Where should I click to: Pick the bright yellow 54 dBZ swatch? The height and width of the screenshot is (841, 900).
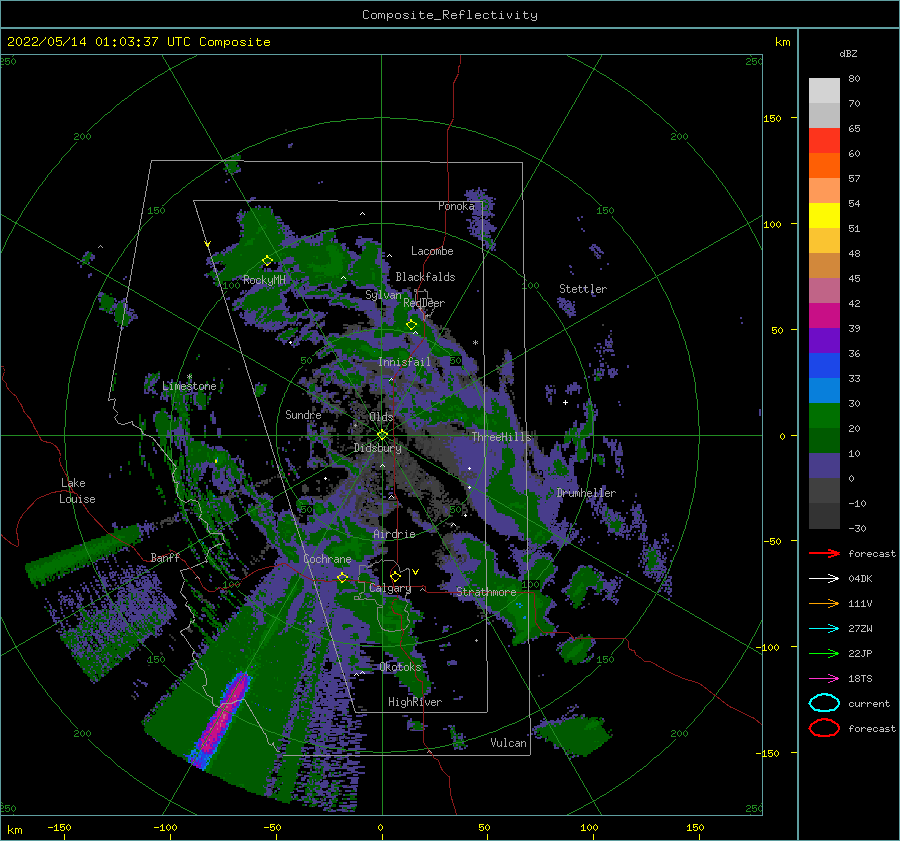(x=824, y=215)
